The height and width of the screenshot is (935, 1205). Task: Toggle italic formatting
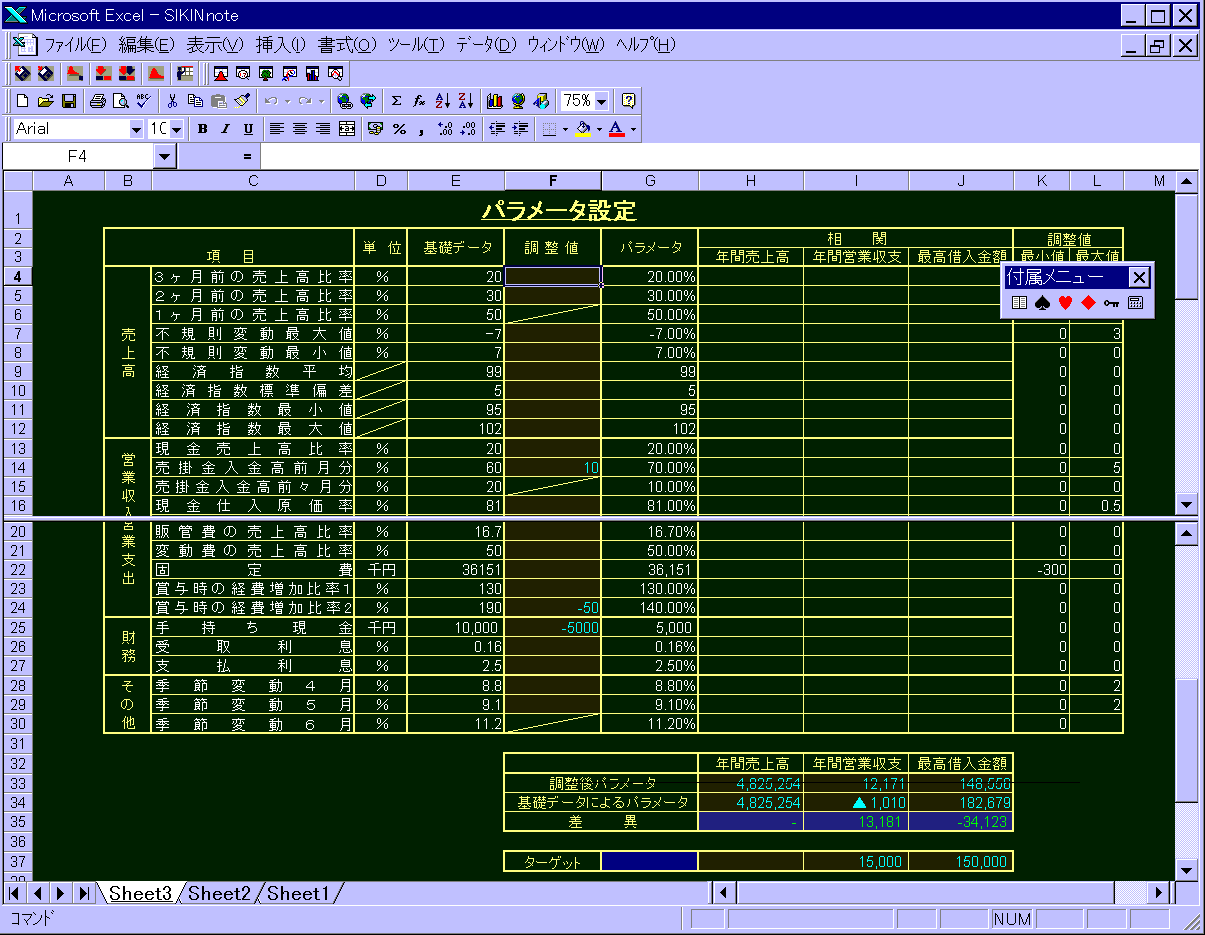pos(225,129)
